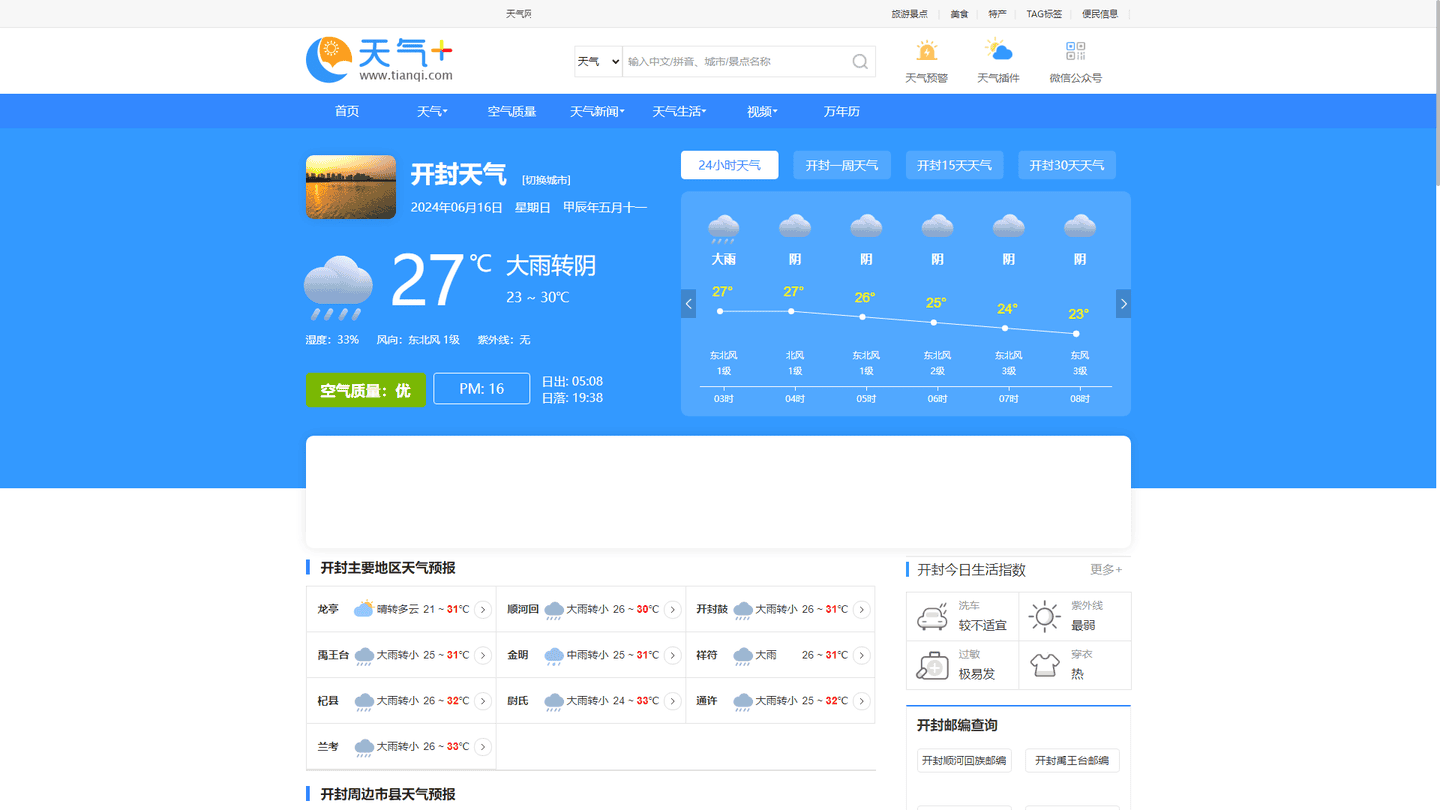Click the 大雨 cloud icon in the hourly forecast

point(723,229)
